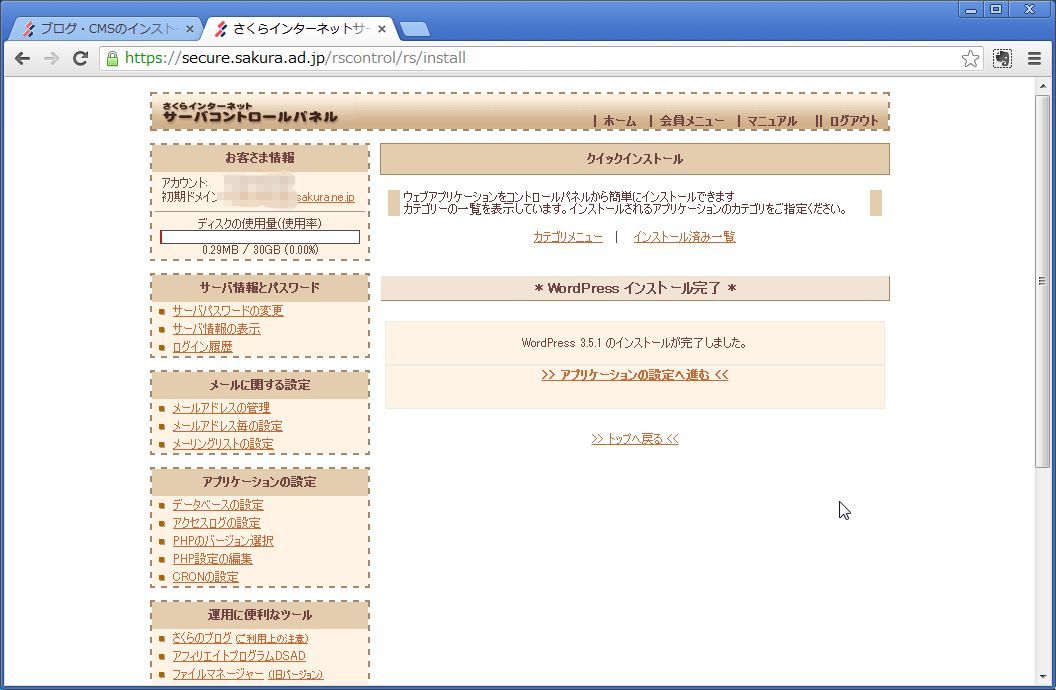
Task: Click the address bar URL field
Action: [x=539, y=59]
